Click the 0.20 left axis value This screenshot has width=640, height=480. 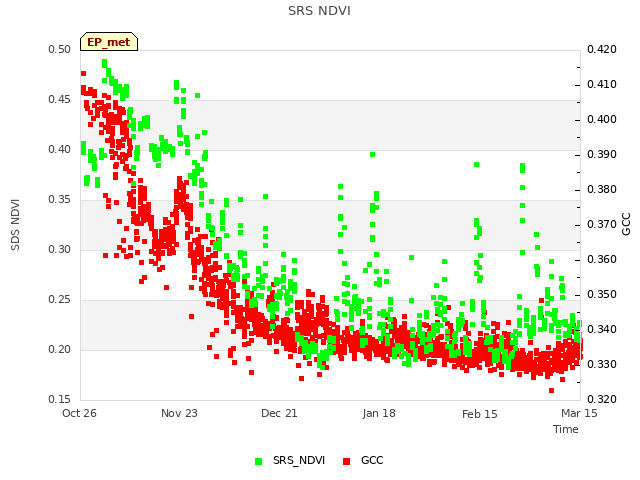pyautogui.click(x=60, y=349)
